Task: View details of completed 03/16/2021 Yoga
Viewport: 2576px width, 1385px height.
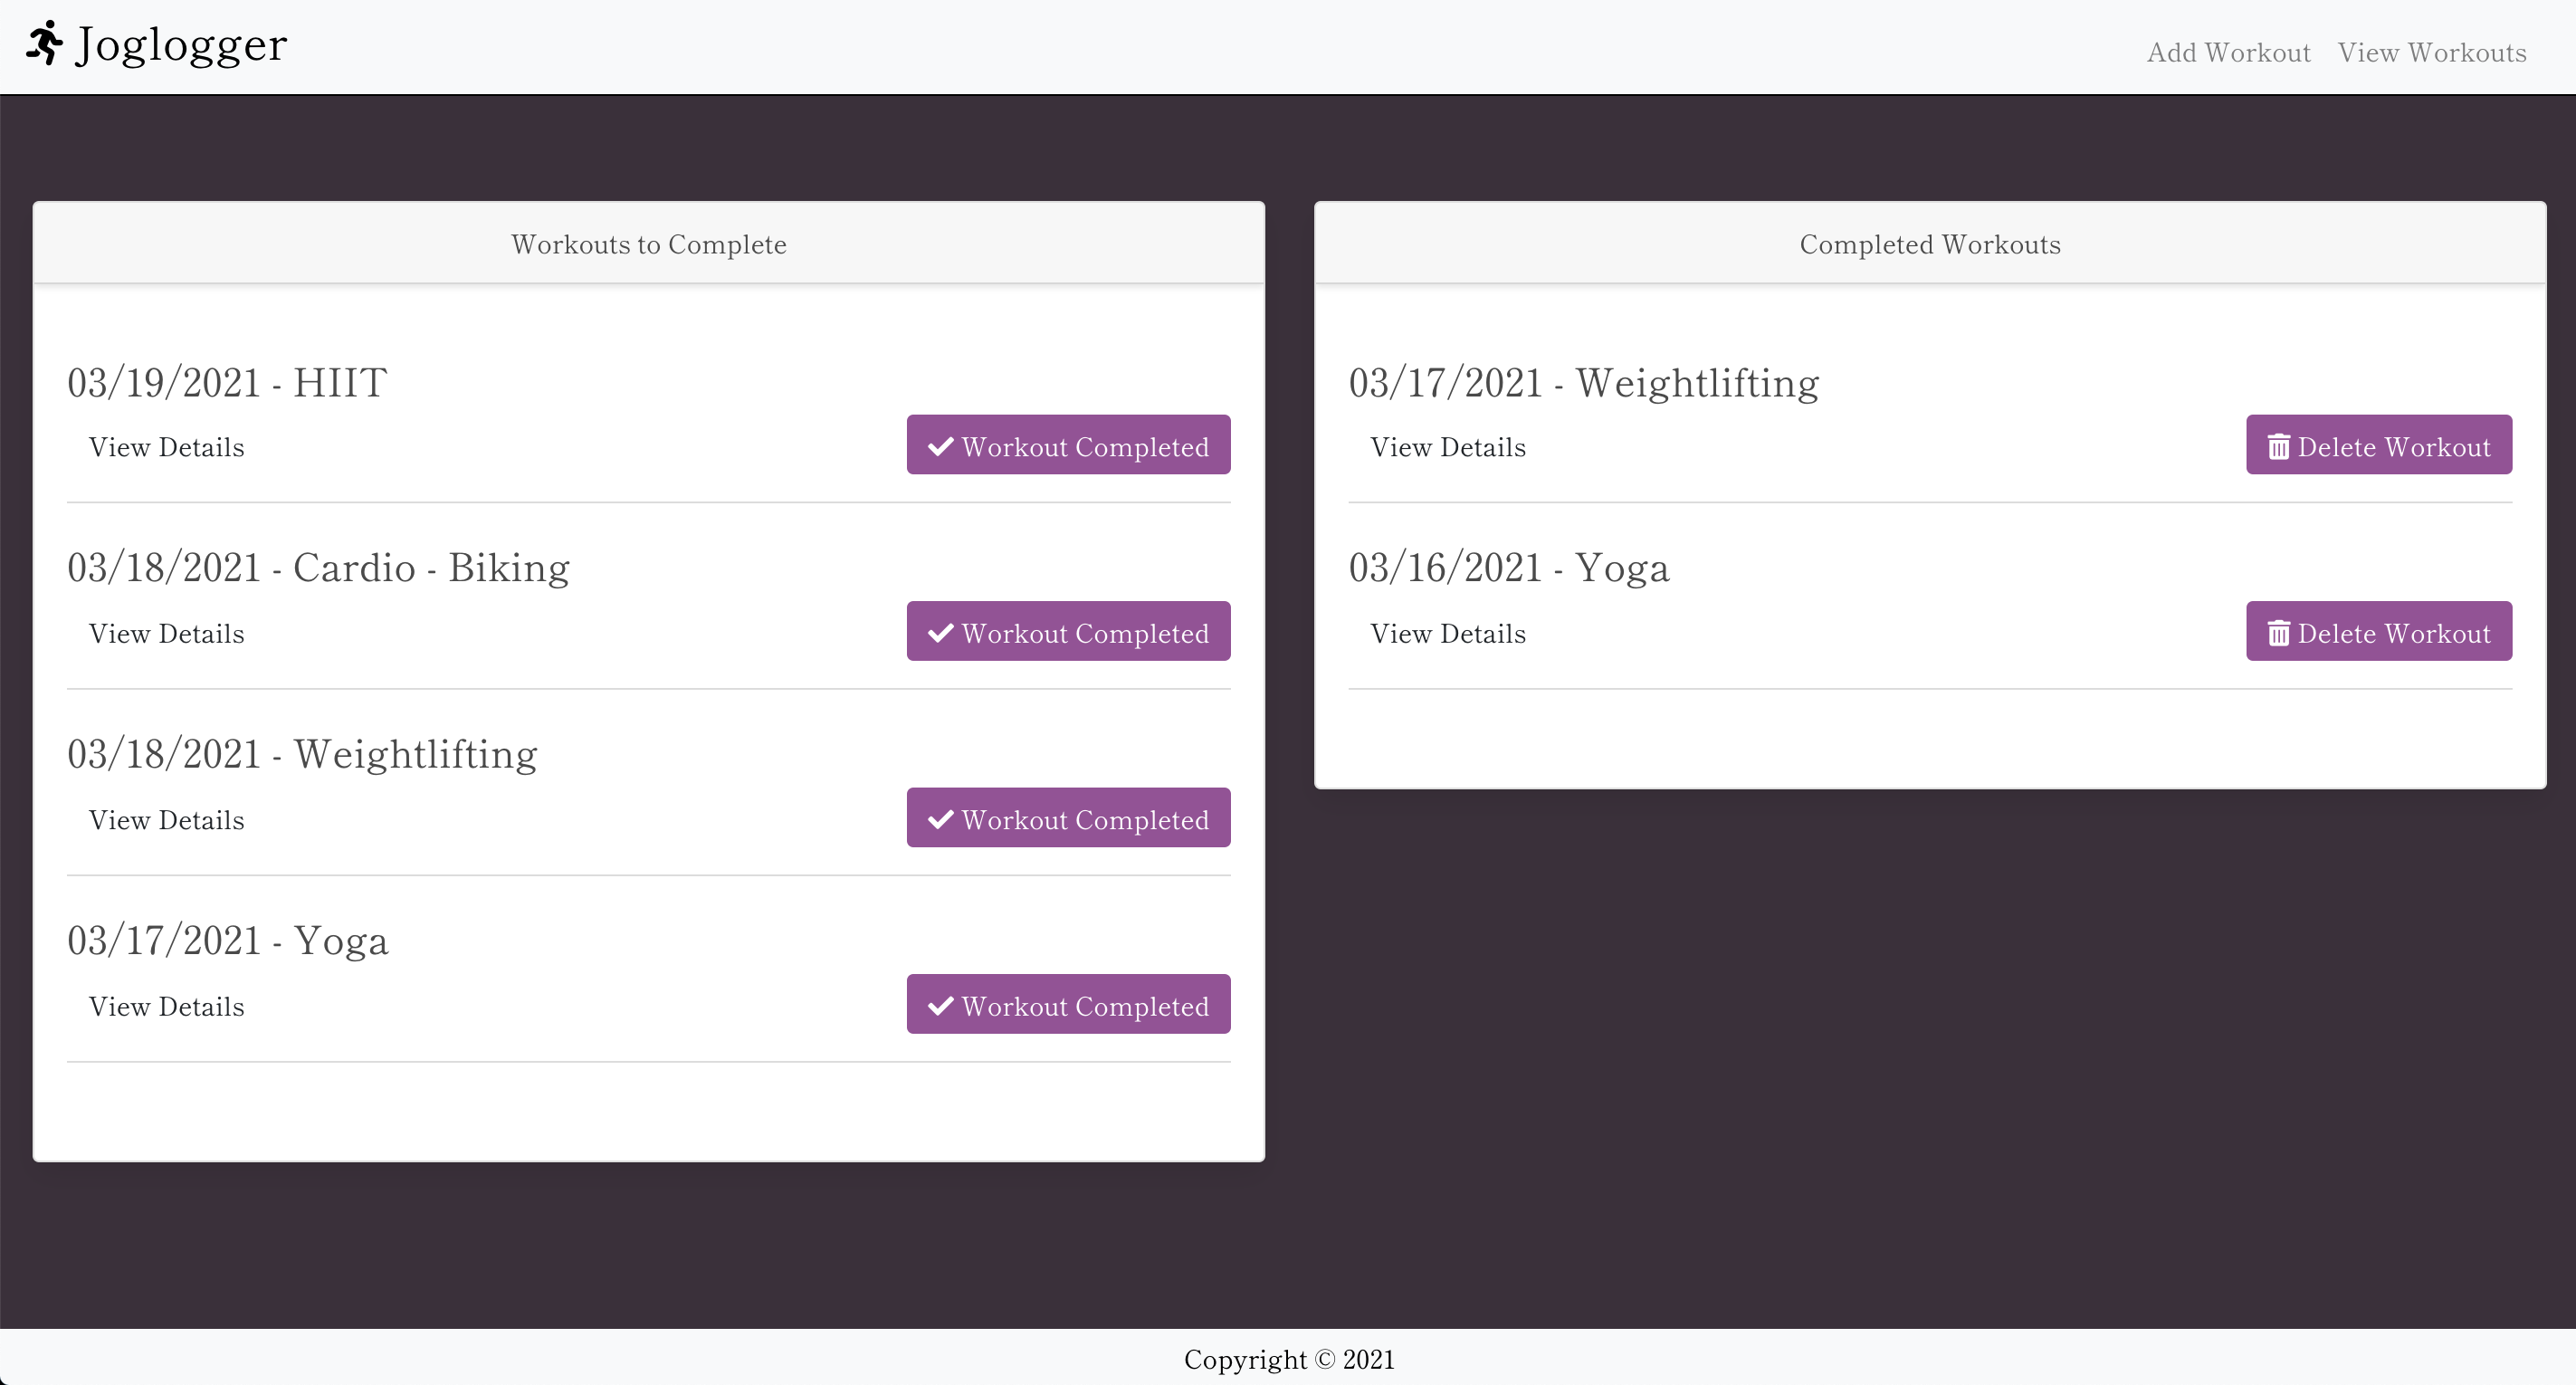Action: 1448,633
